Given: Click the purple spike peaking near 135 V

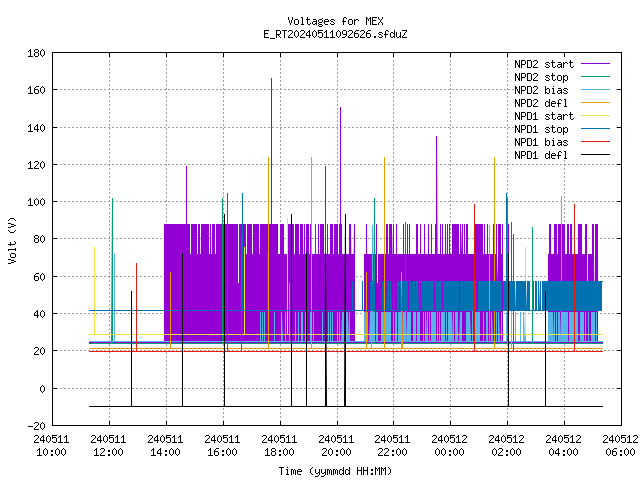Looking at the screenshot, I should pyautogui.click(x=436, y=180).
